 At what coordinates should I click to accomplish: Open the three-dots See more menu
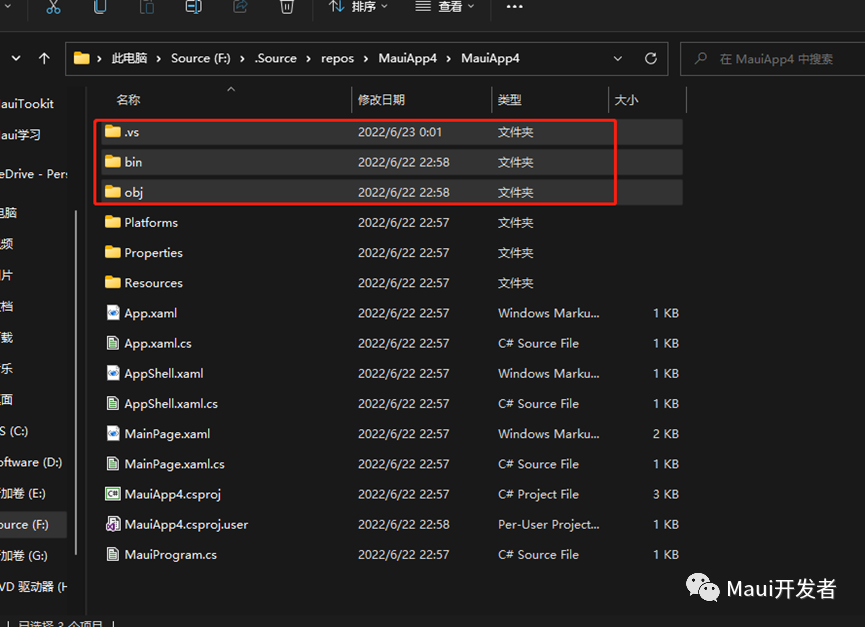[x=515, y=7]
